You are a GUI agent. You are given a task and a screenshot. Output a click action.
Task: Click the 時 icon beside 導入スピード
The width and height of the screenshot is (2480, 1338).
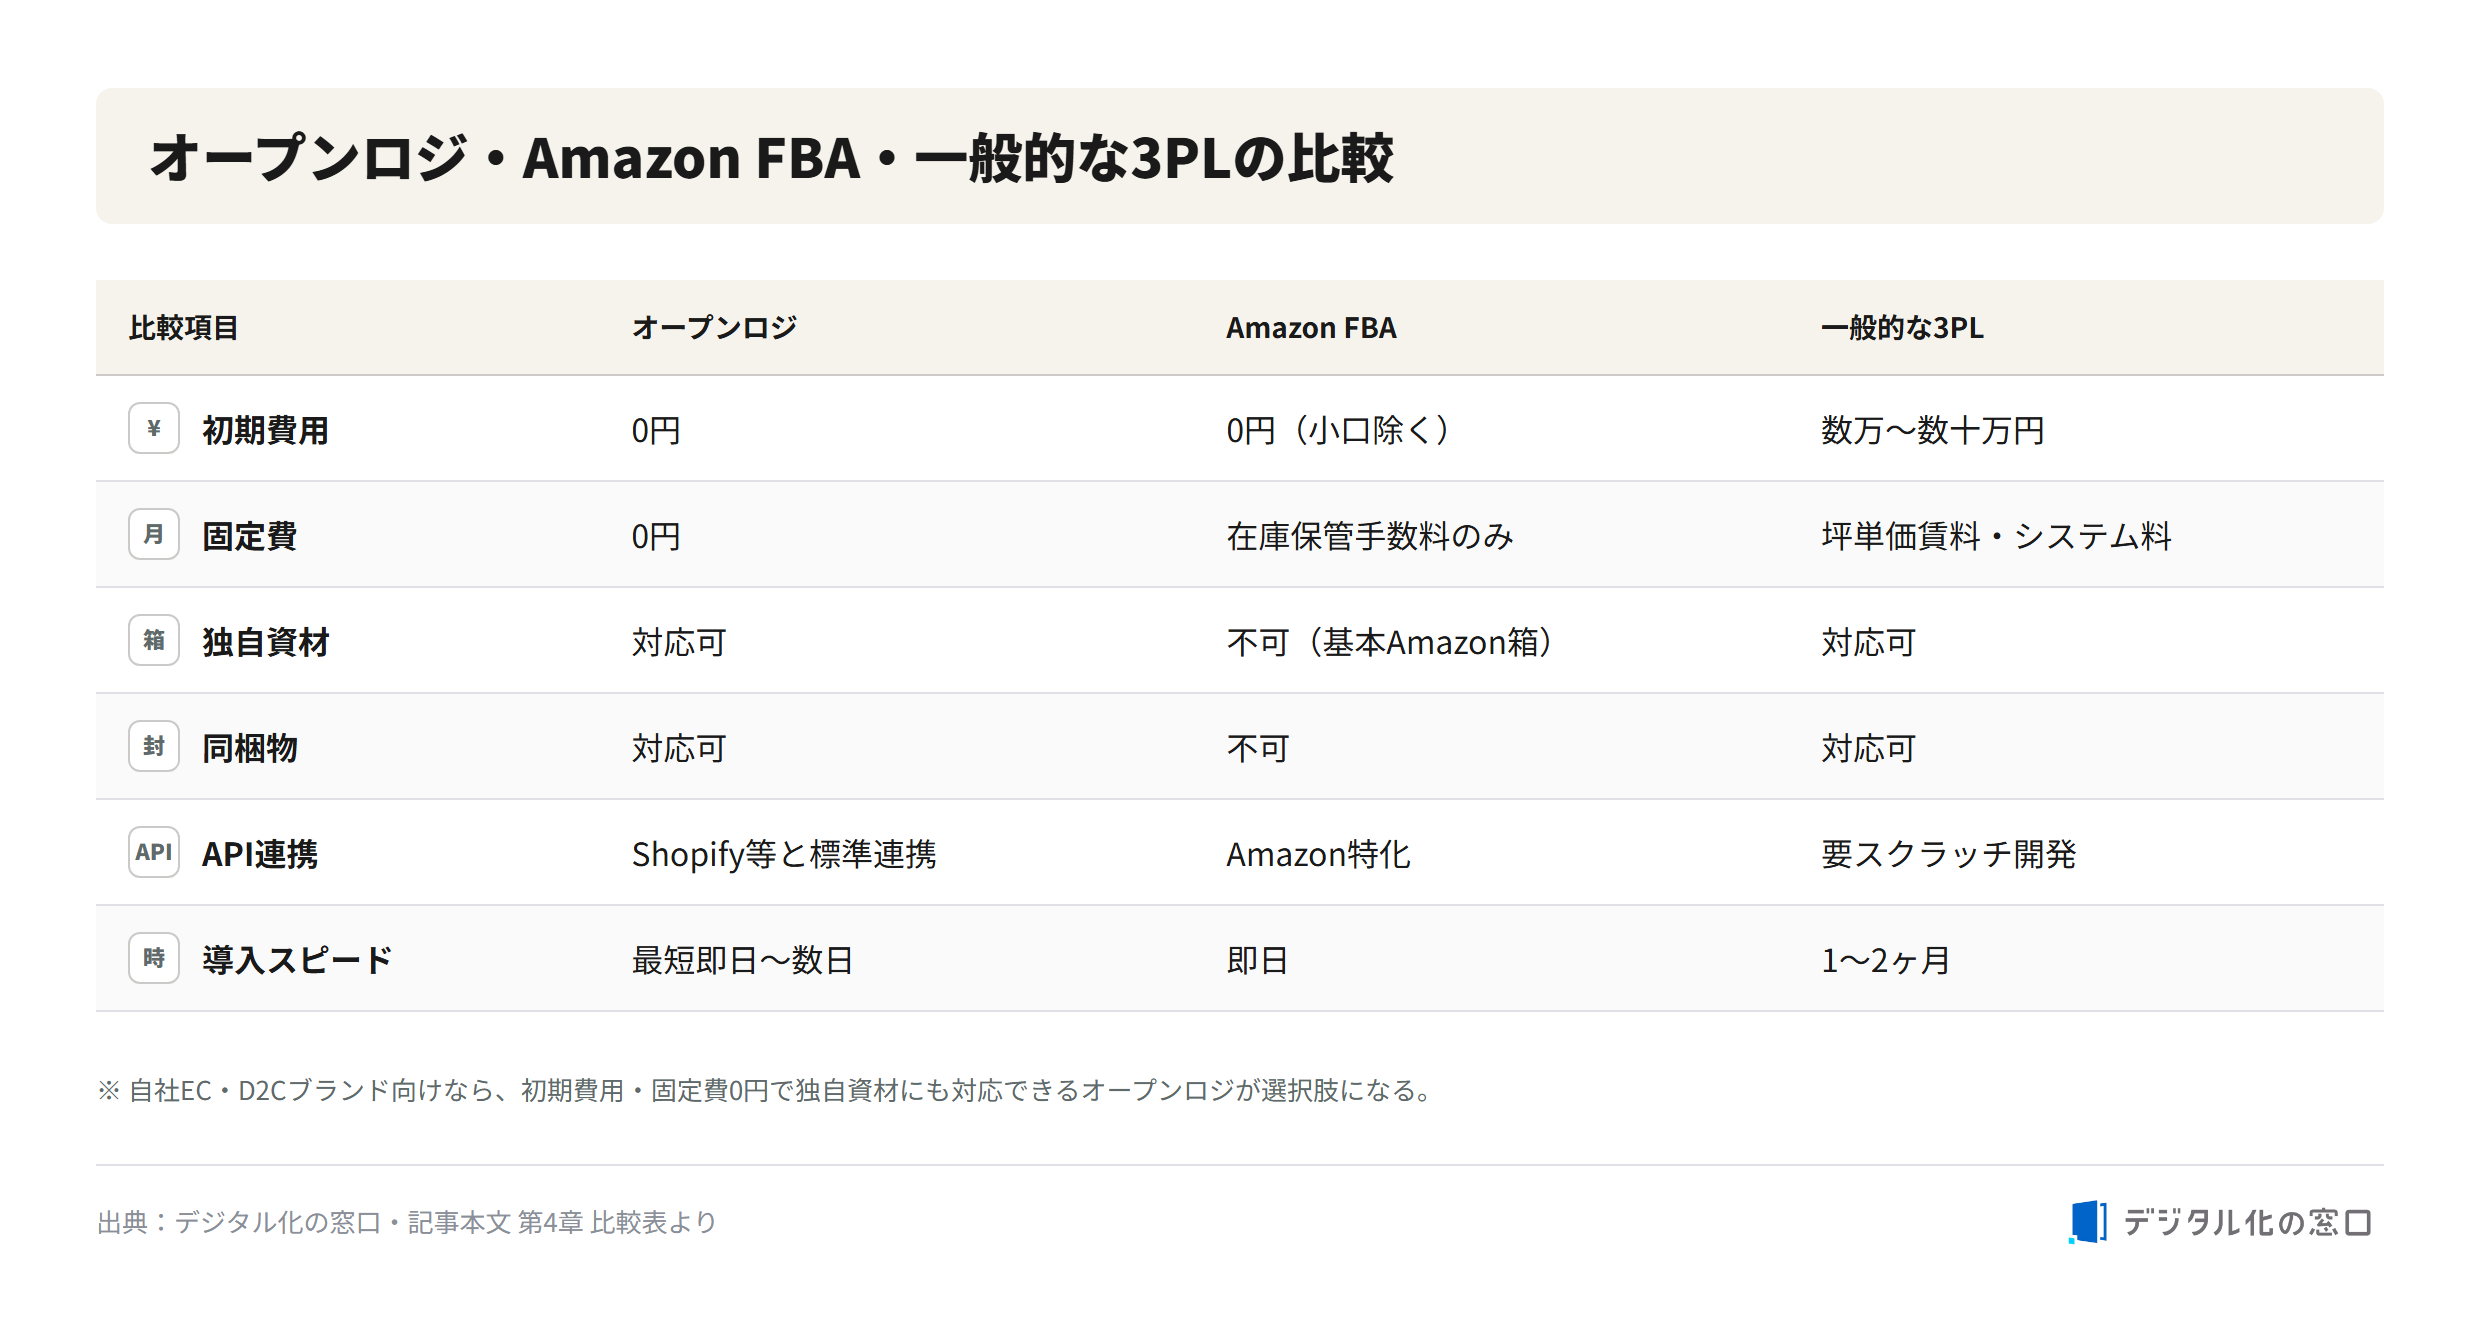click(x=154, y=958)
